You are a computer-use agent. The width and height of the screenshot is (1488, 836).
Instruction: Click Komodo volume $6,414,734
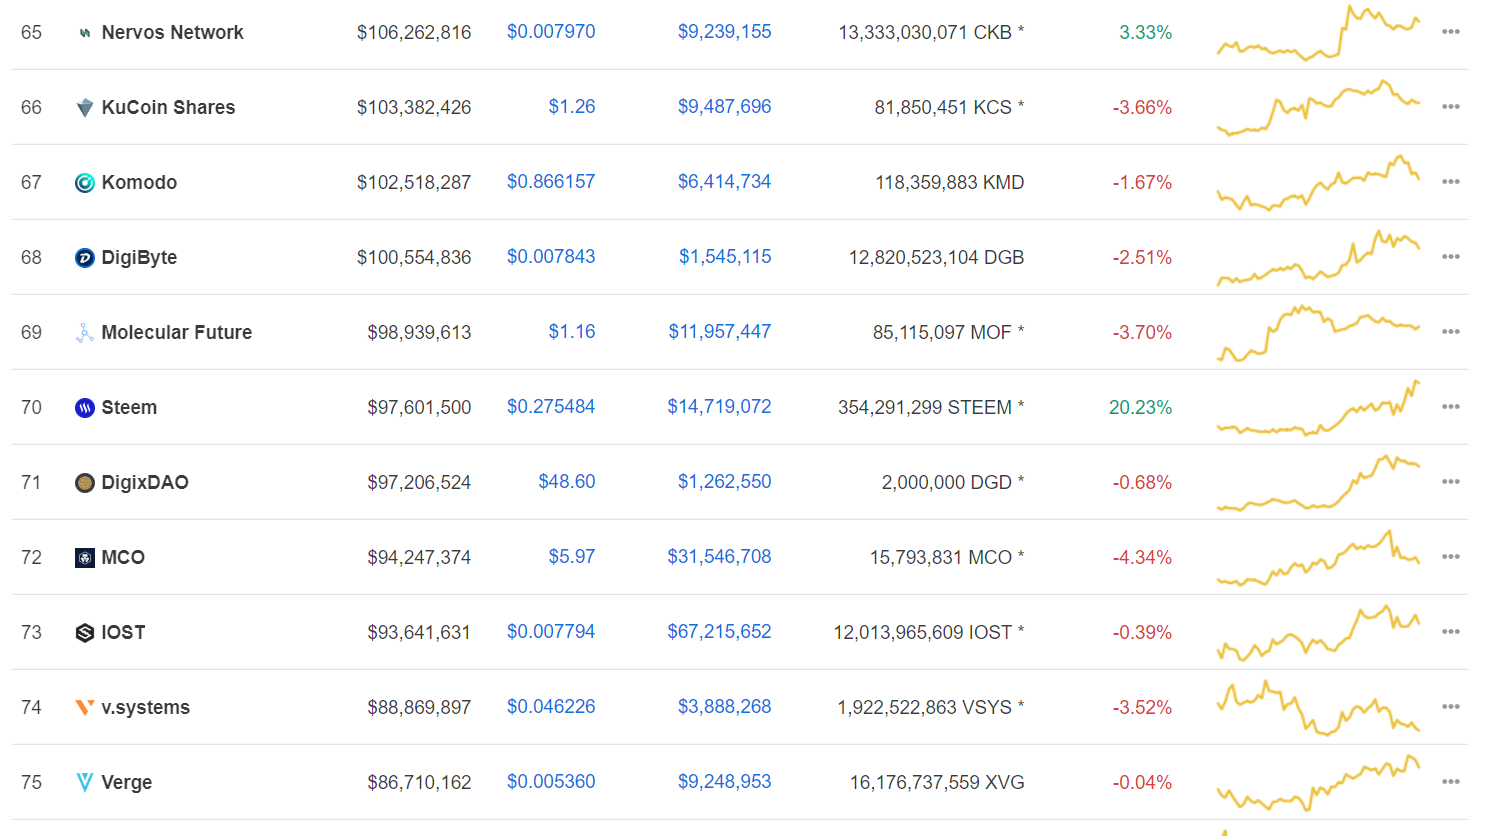725,181
